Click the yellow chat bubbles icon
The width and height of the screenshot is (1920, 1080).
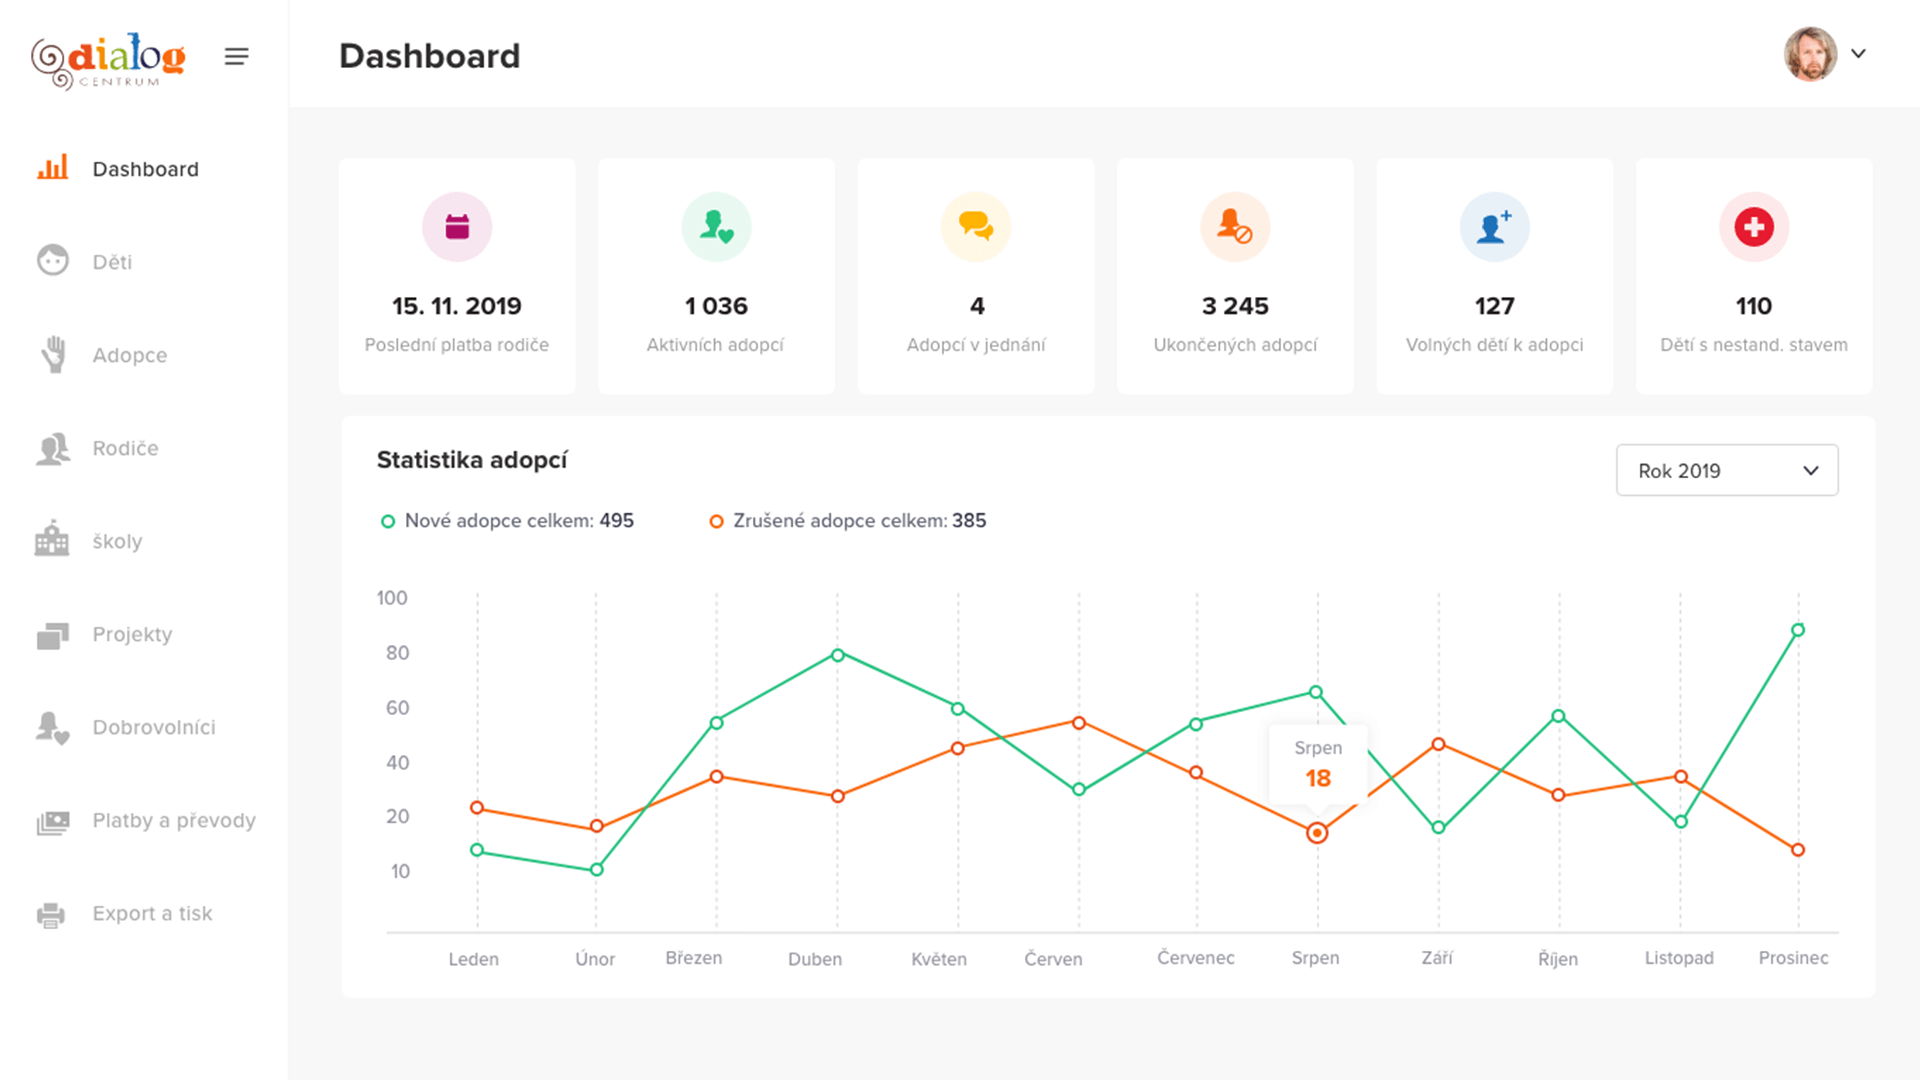point(976,227)
